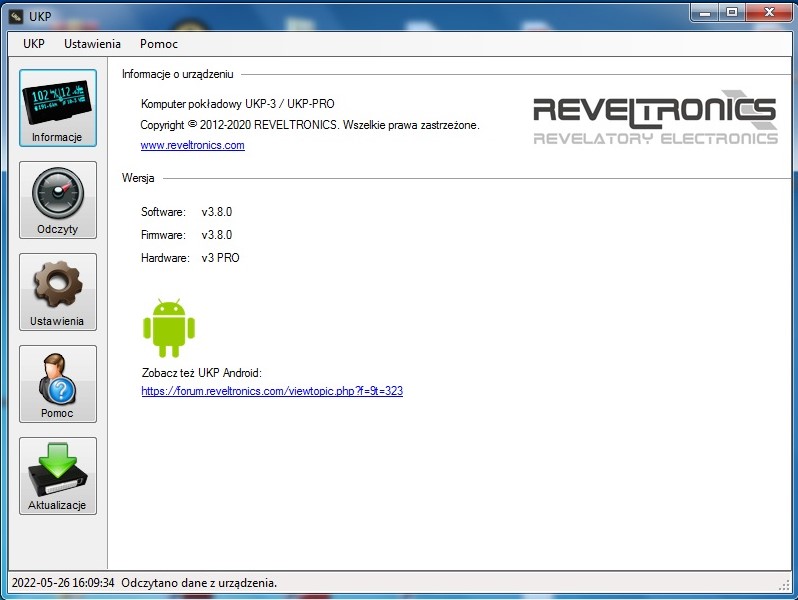Click status message 'Odczytano dane z urządzenia.'

pyautogui.click(x=199, y=583)
